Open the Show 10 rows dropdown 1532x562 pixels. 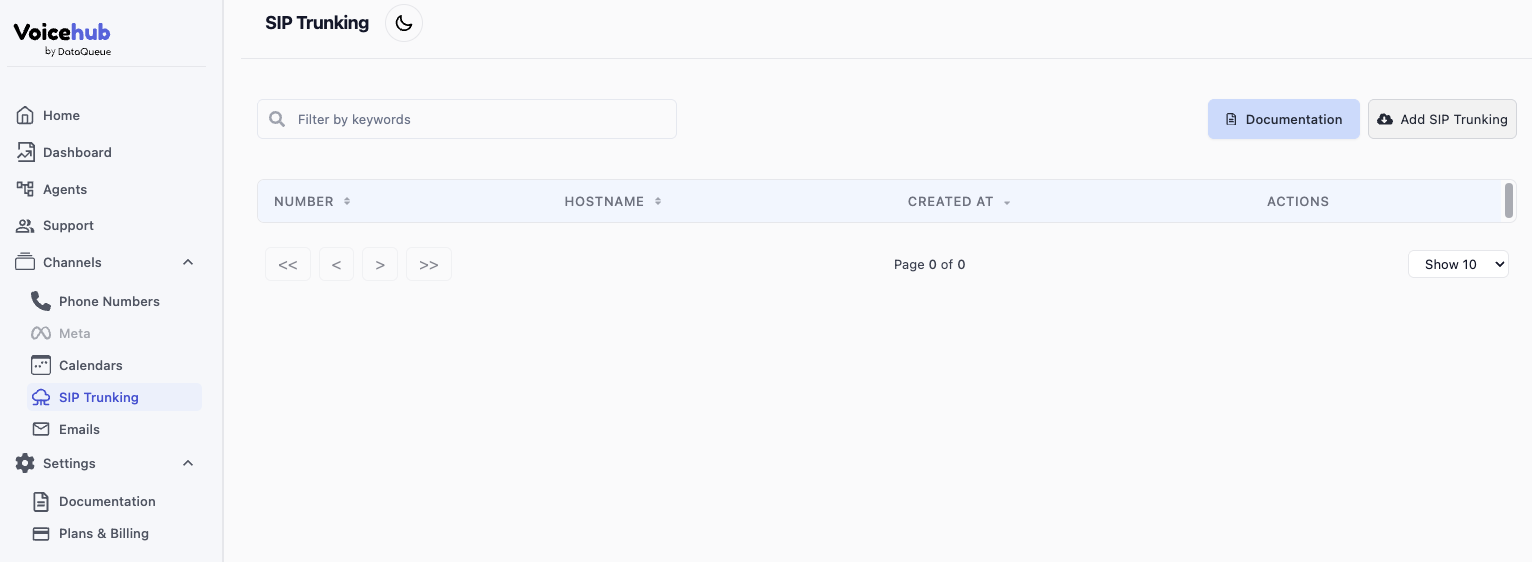(1457, 264)
